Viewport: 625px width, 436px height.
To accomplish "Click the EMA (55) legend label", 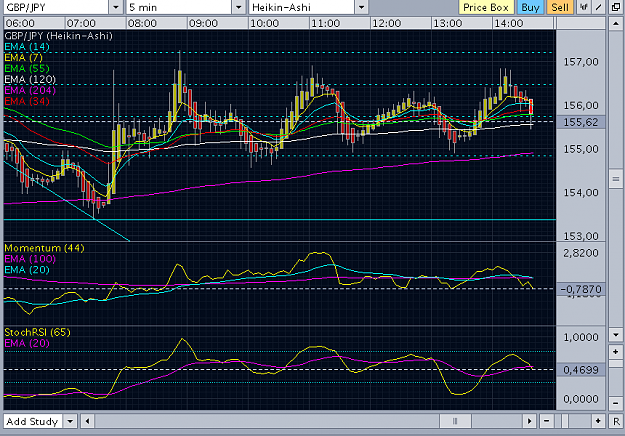I will [27, 68].
